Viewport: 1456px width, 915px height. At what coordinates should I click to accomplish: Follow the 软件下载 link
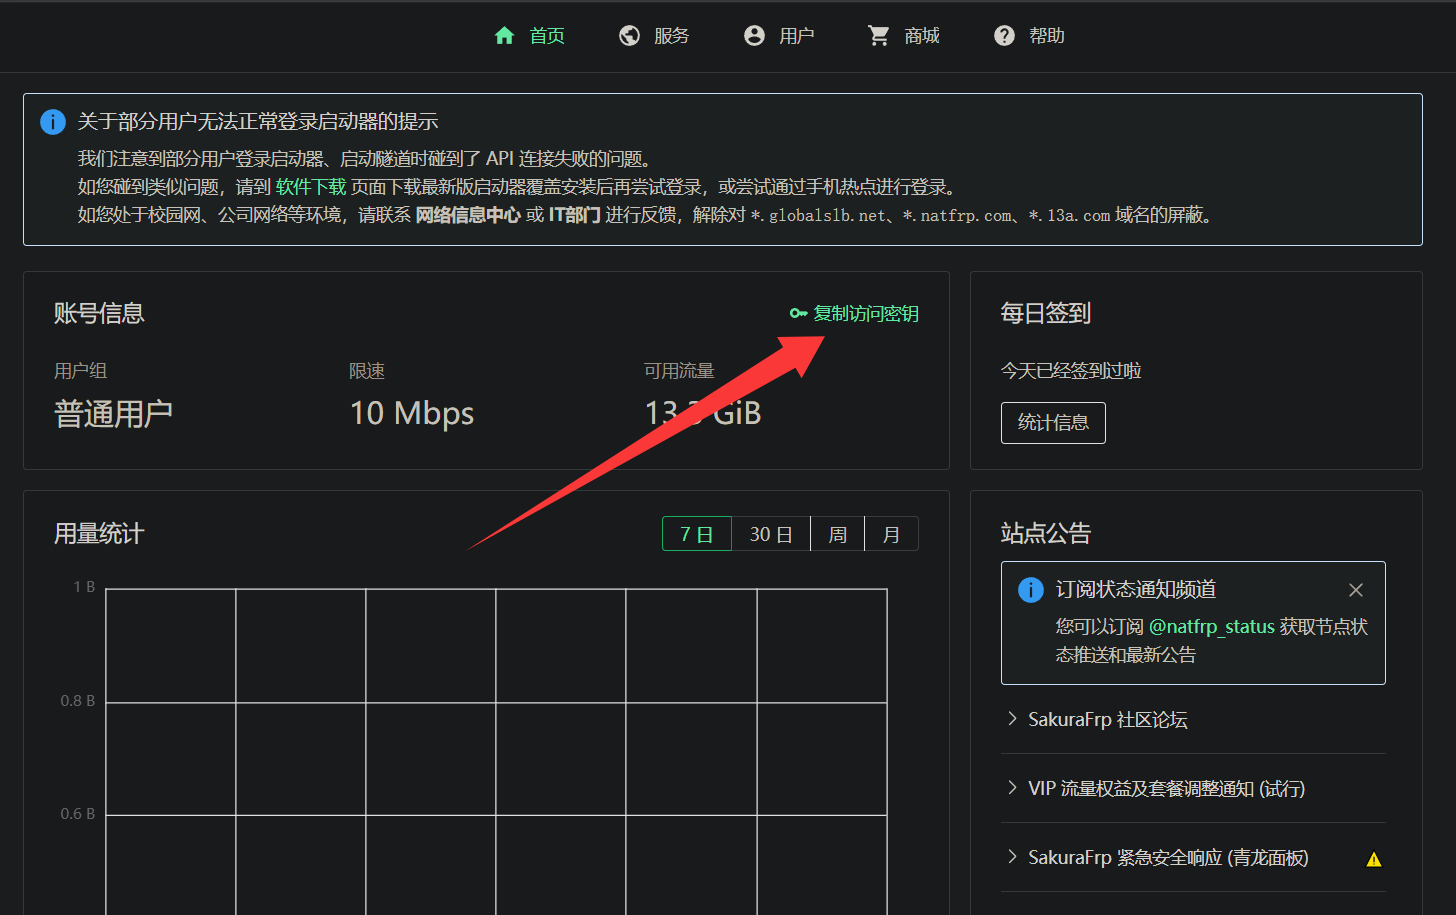coord(311,187)
